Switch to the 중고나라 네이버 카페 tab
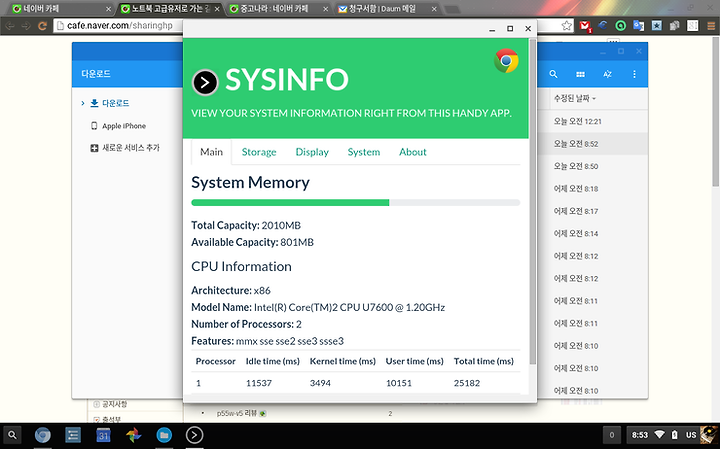 [x=279, y=9]
